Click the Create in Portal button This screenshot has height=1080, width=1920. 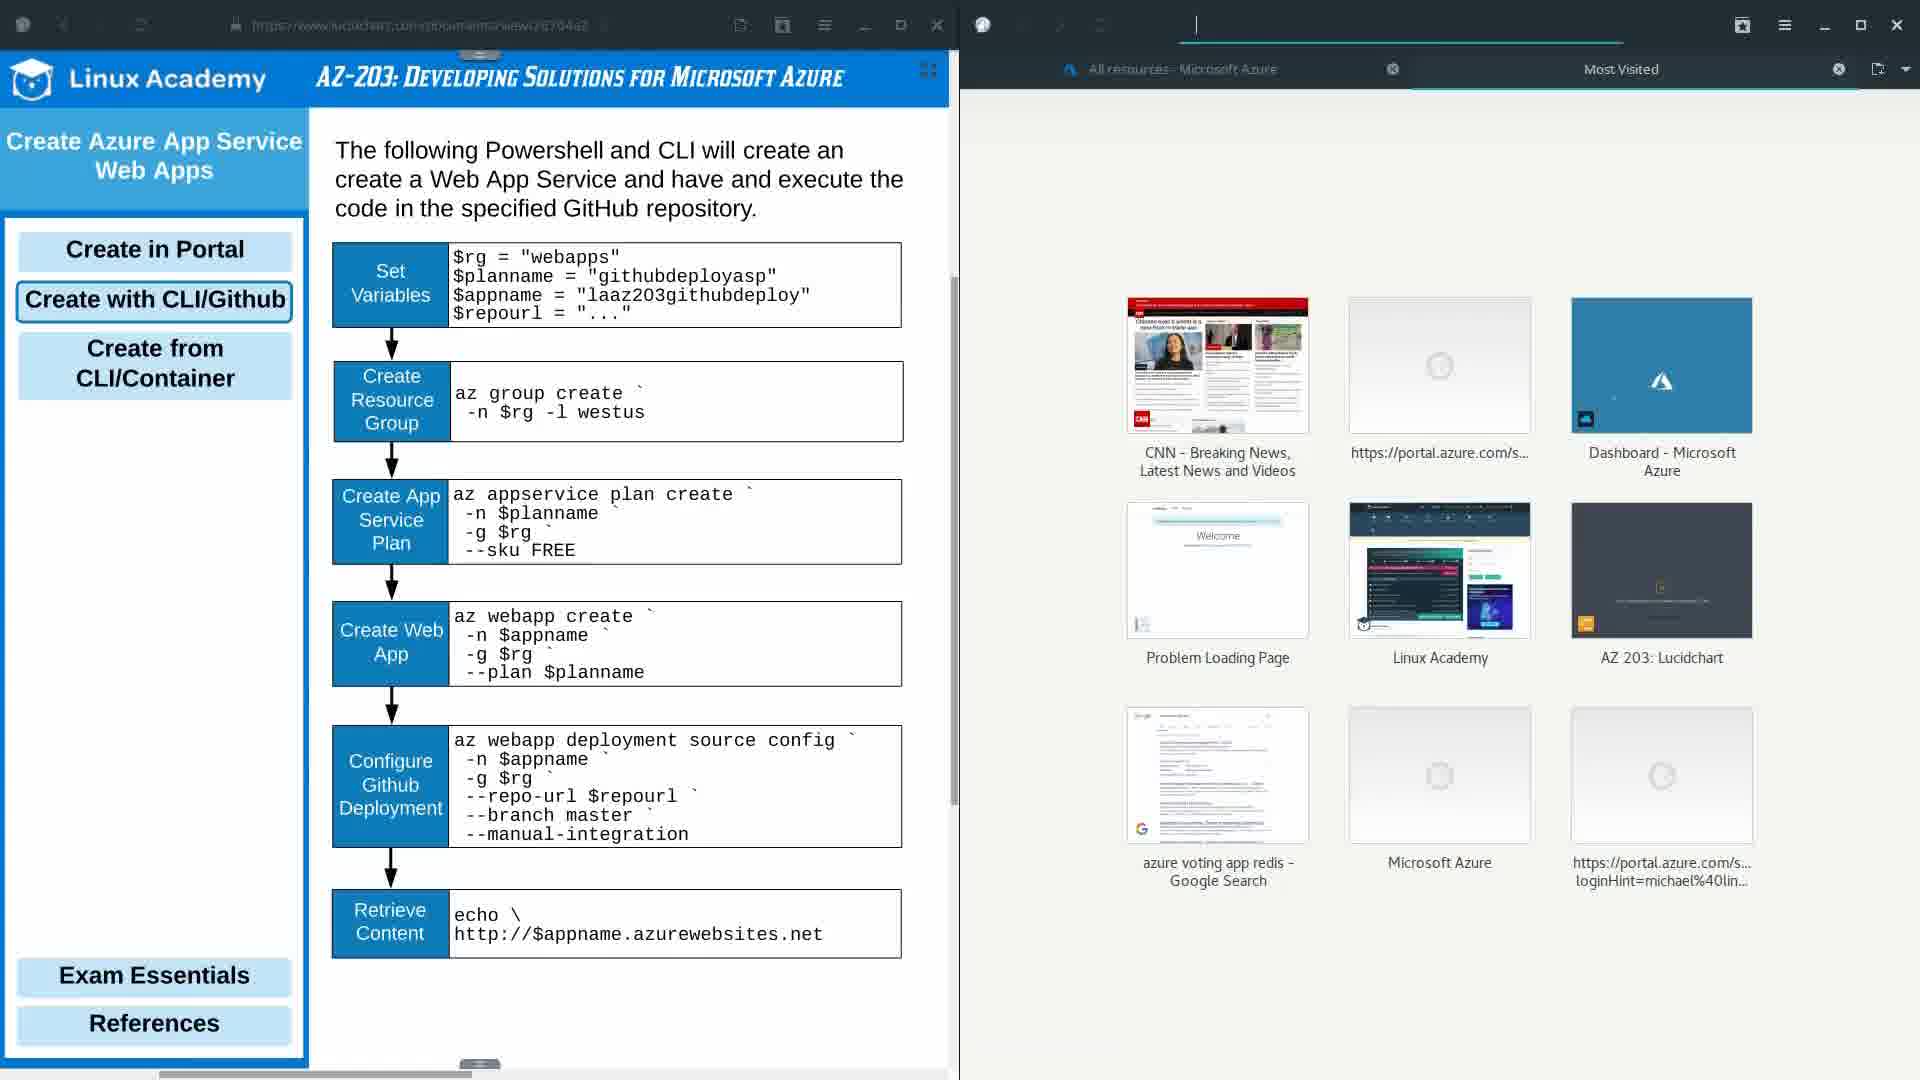tap(155, 250)
